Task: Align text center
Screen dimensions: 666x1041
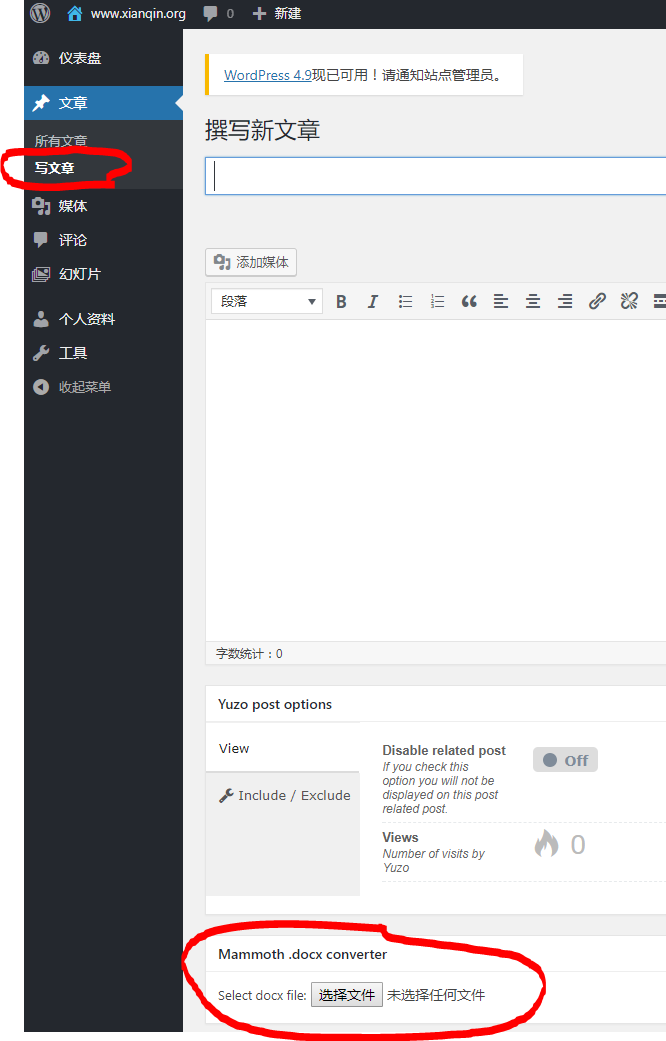Action: [533, 301]
